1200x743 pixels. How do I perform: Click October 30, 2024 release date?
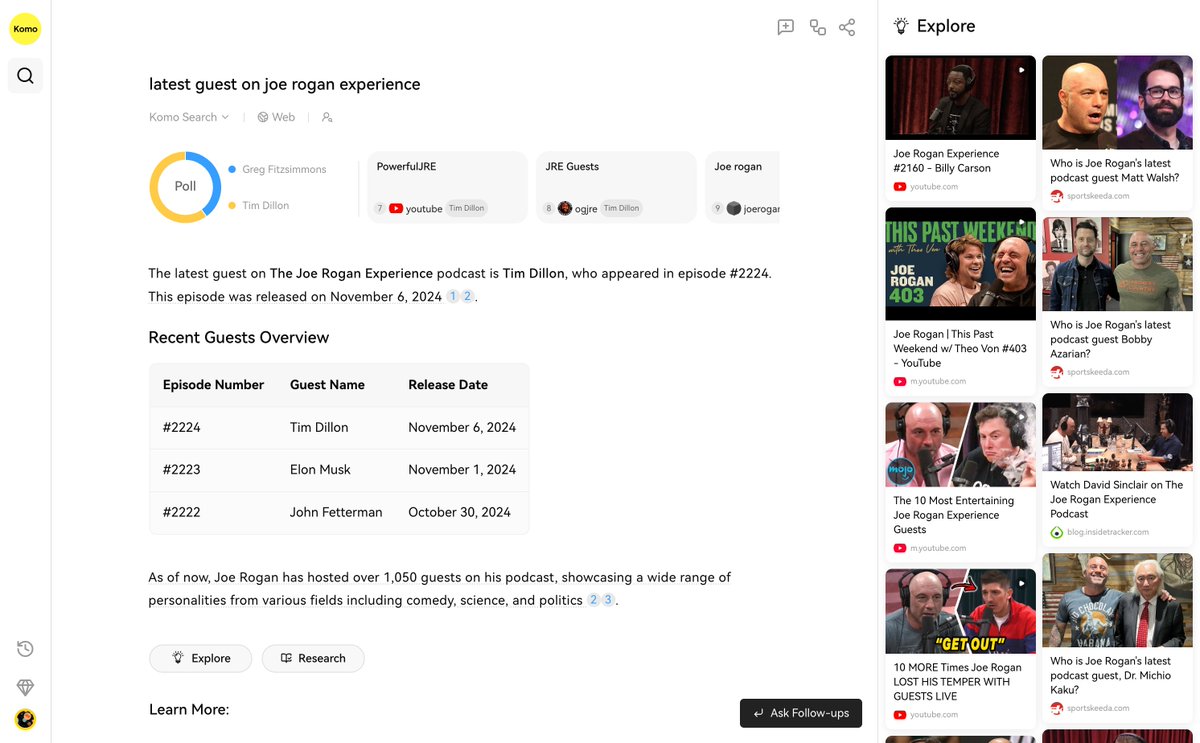pos(459,512)
